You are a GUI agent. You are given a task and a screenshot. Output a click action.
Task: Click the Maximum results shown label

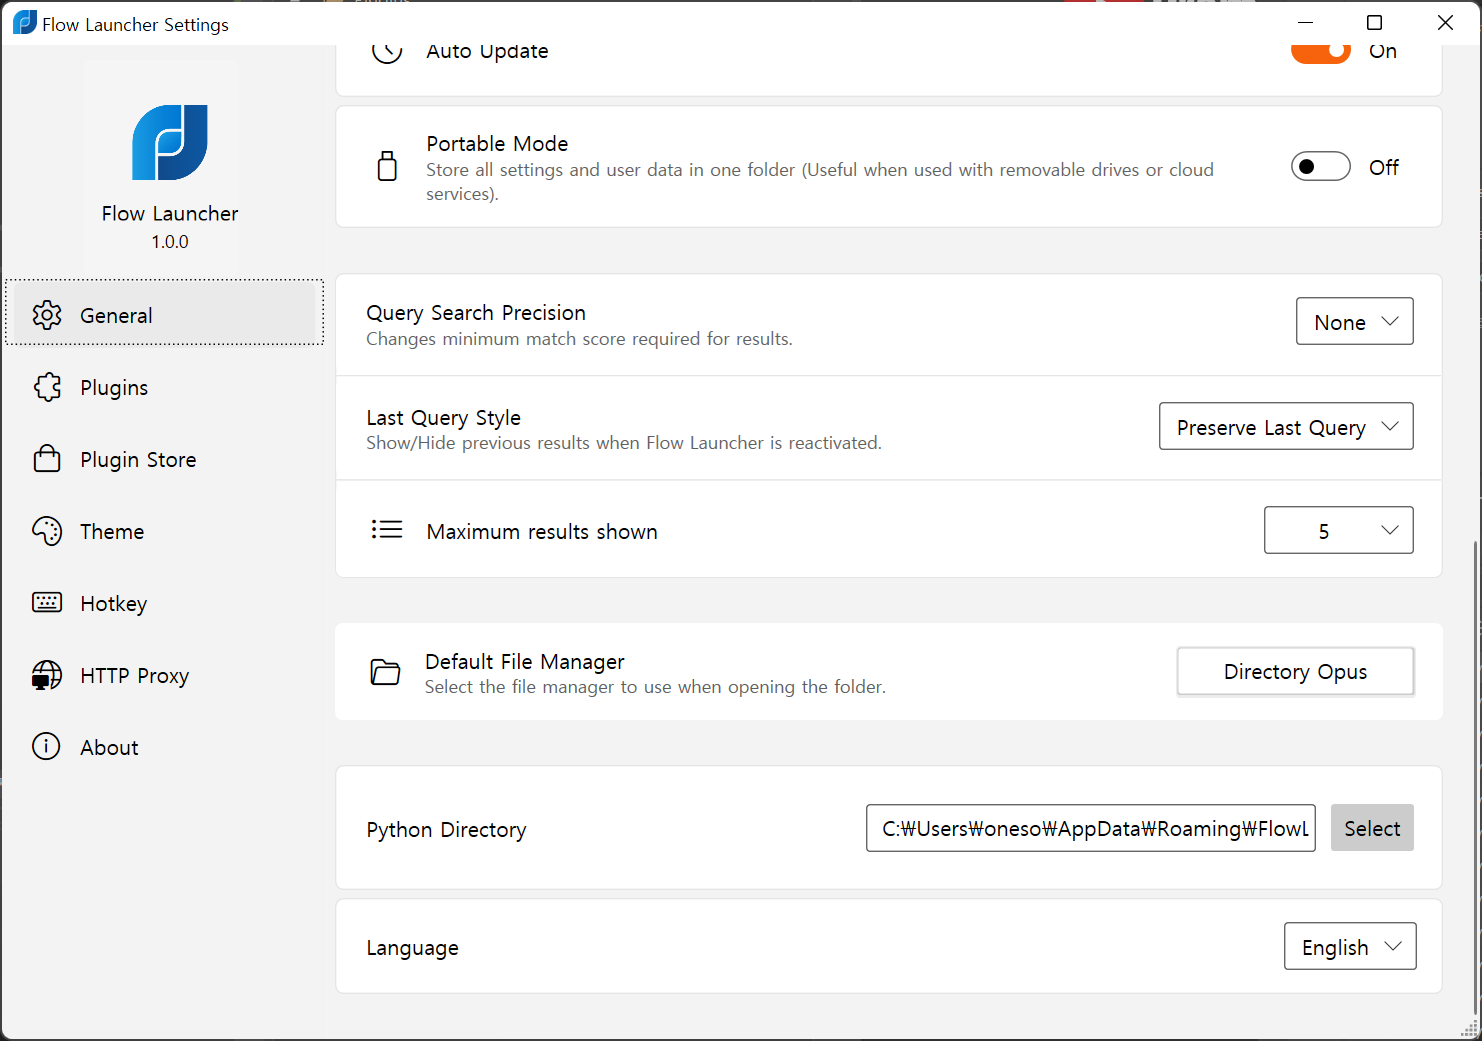pyautogui.click(x=542, y=532)
